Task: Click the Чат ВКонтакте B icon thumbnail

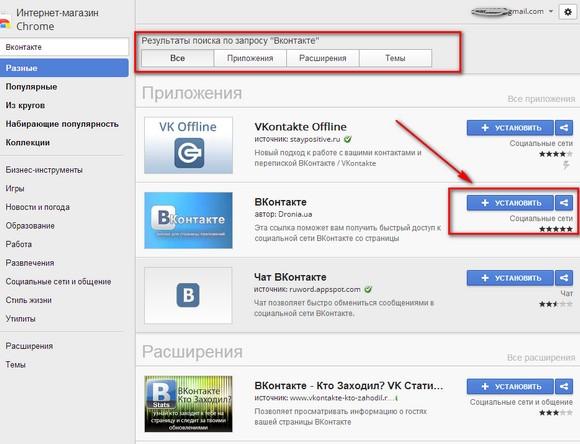Action: pos(189,295)
